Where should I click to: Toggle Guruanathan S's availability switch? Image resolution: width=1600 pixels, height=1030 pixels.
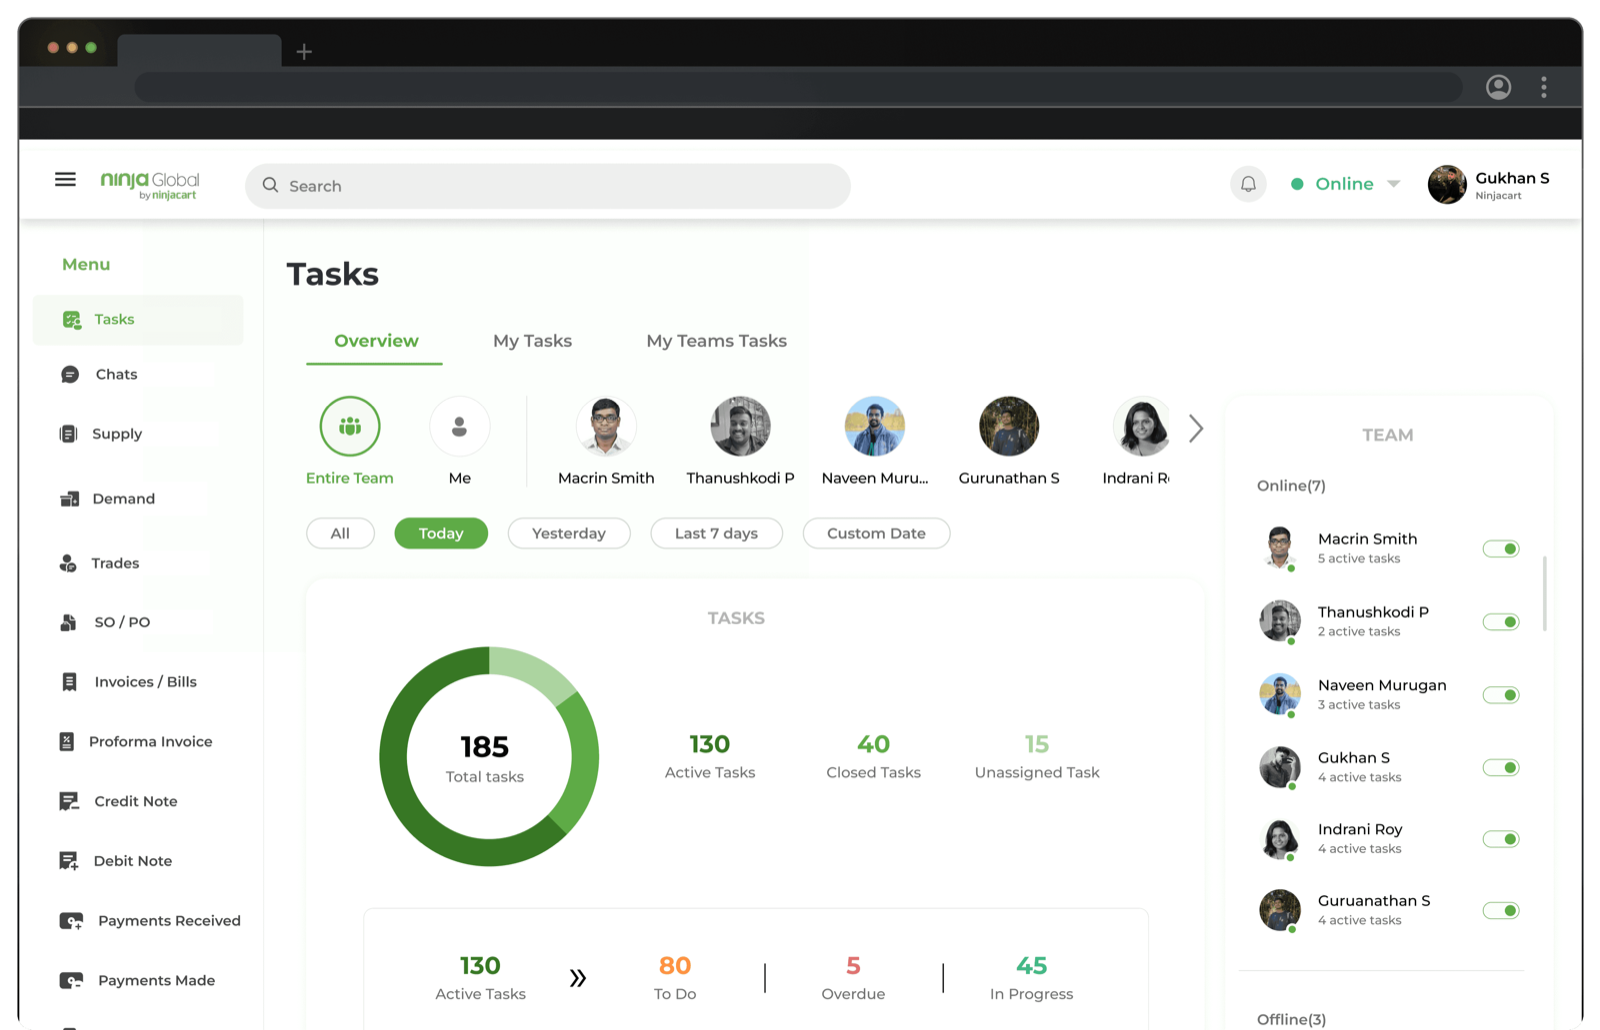[1501, 911]
